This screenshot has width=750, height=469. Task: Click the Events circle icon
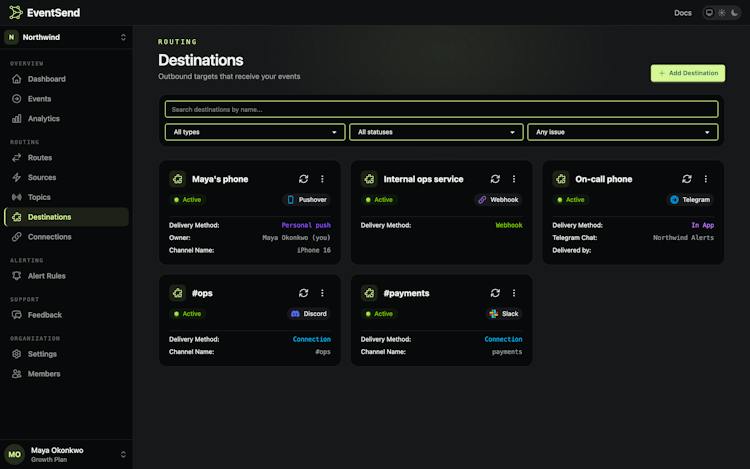[17, 99]
